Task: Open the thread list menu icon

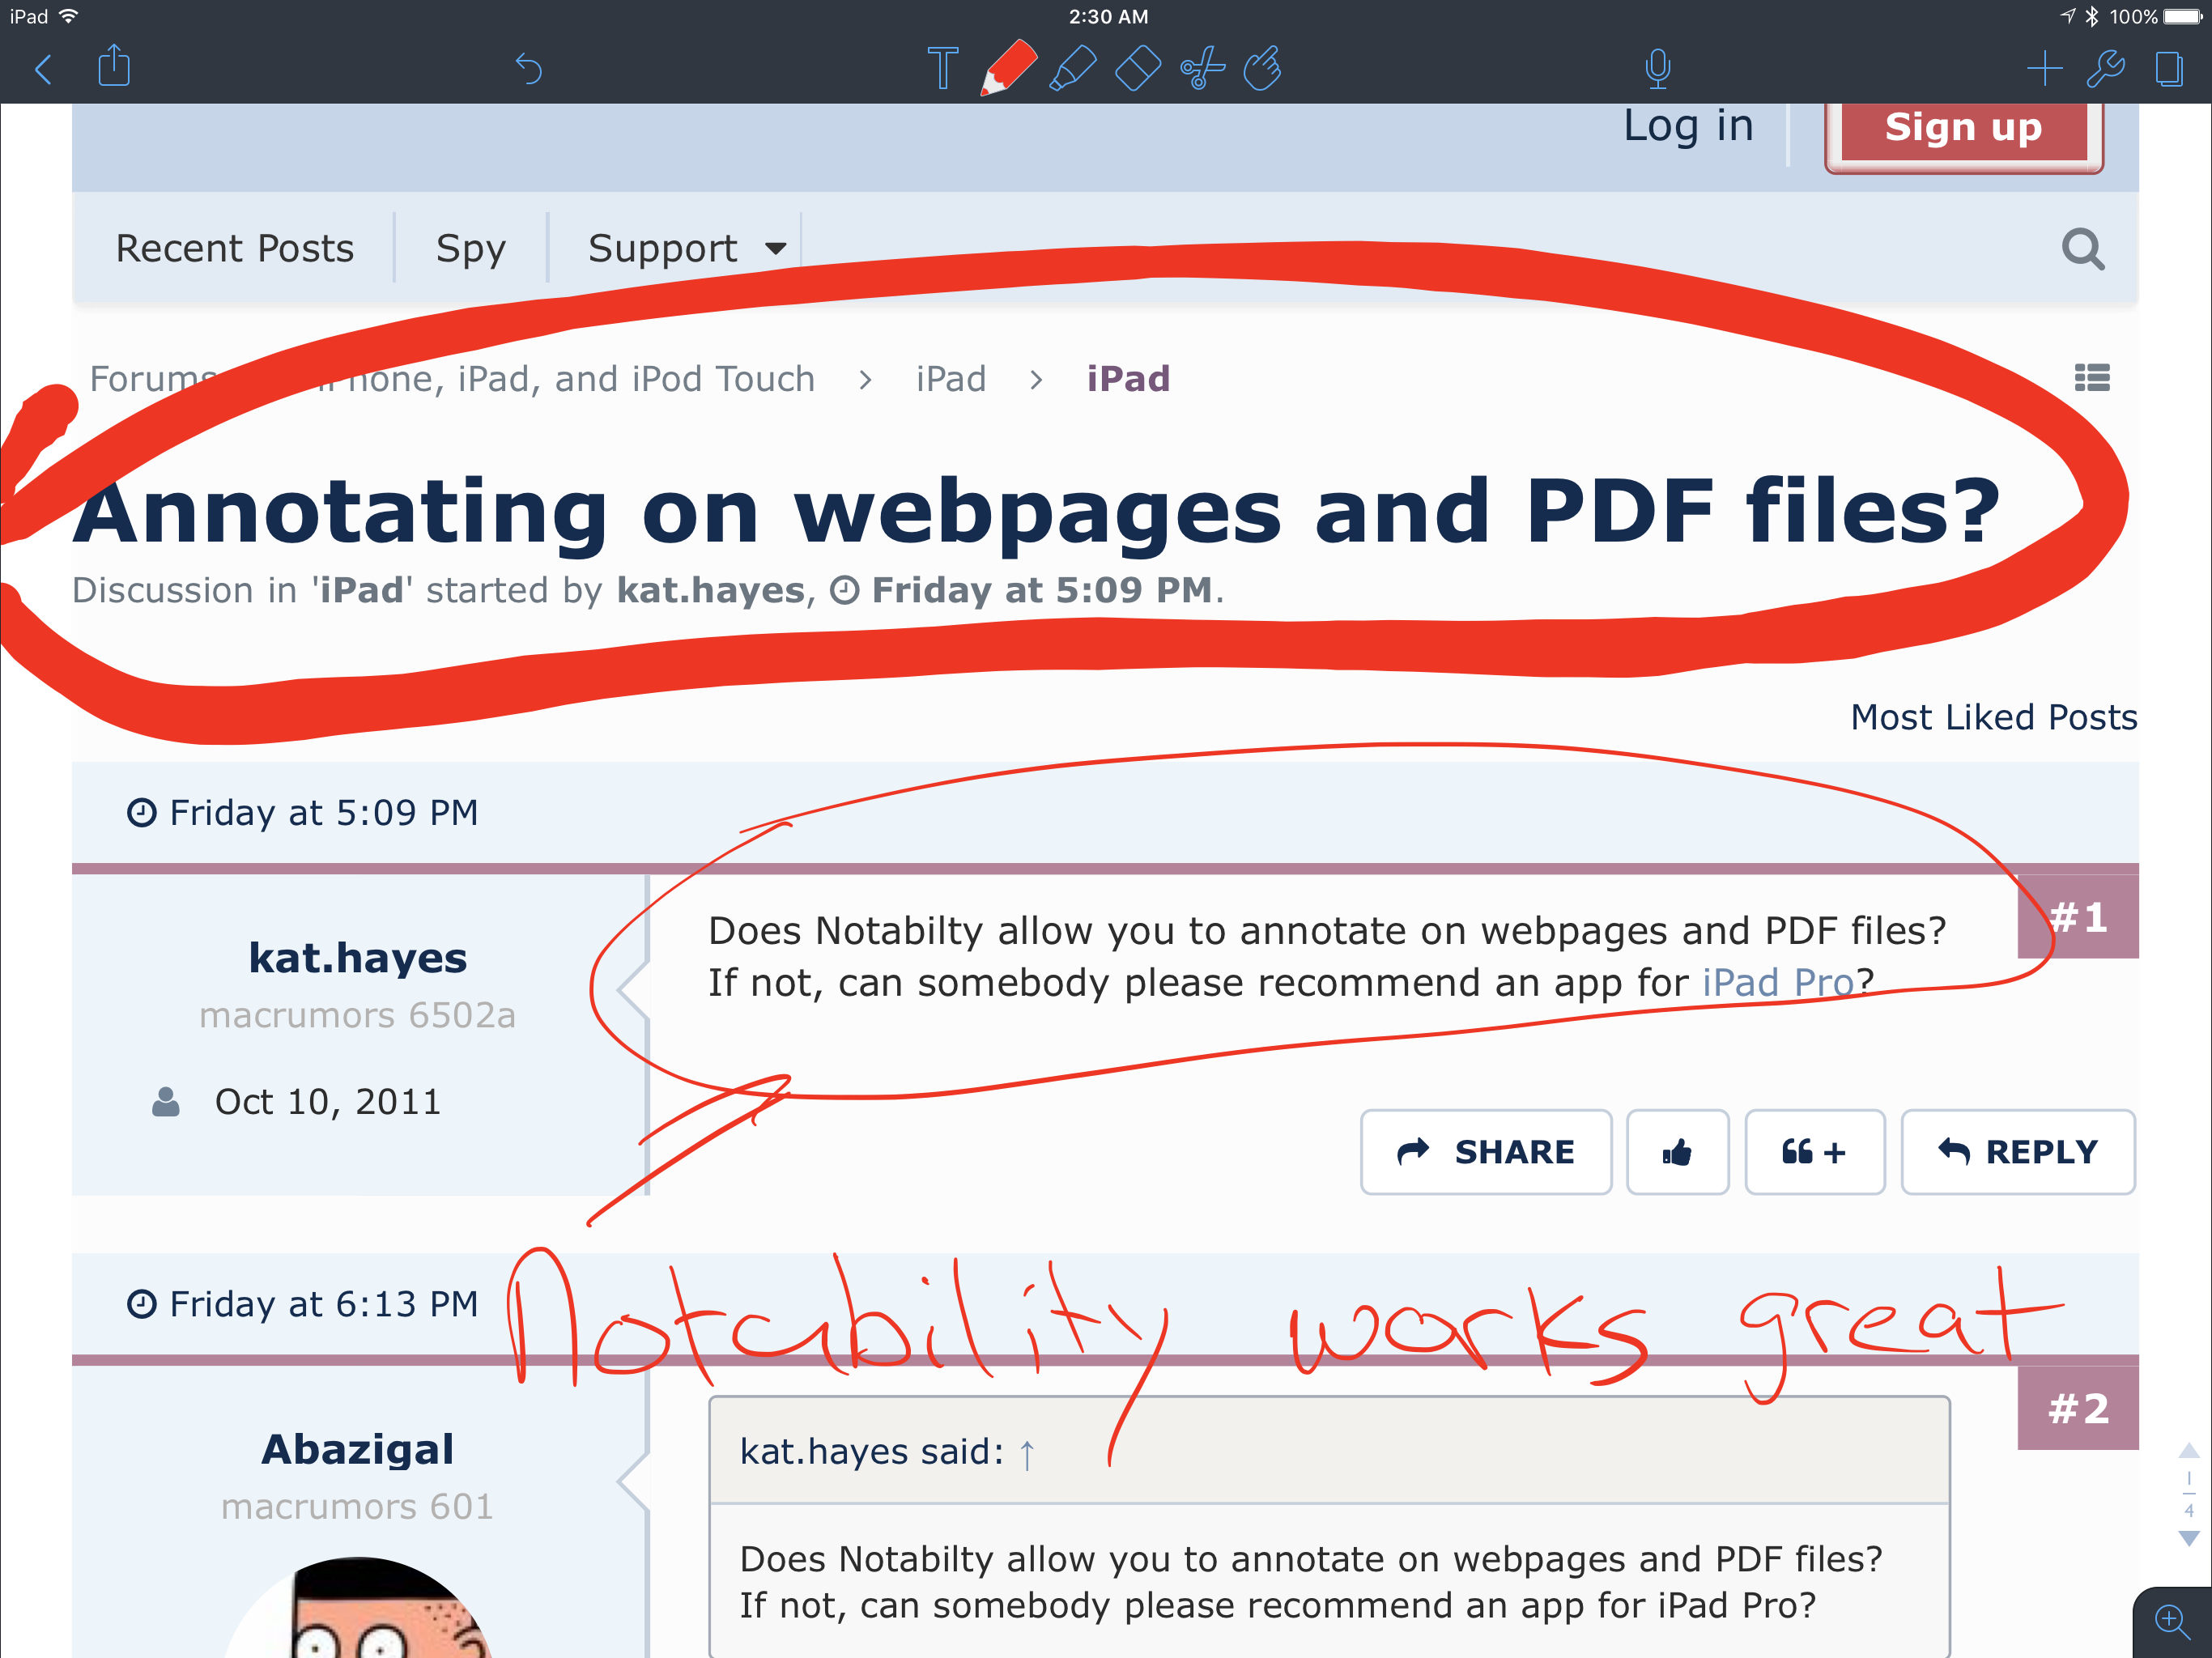Action: coord(2092,378)
